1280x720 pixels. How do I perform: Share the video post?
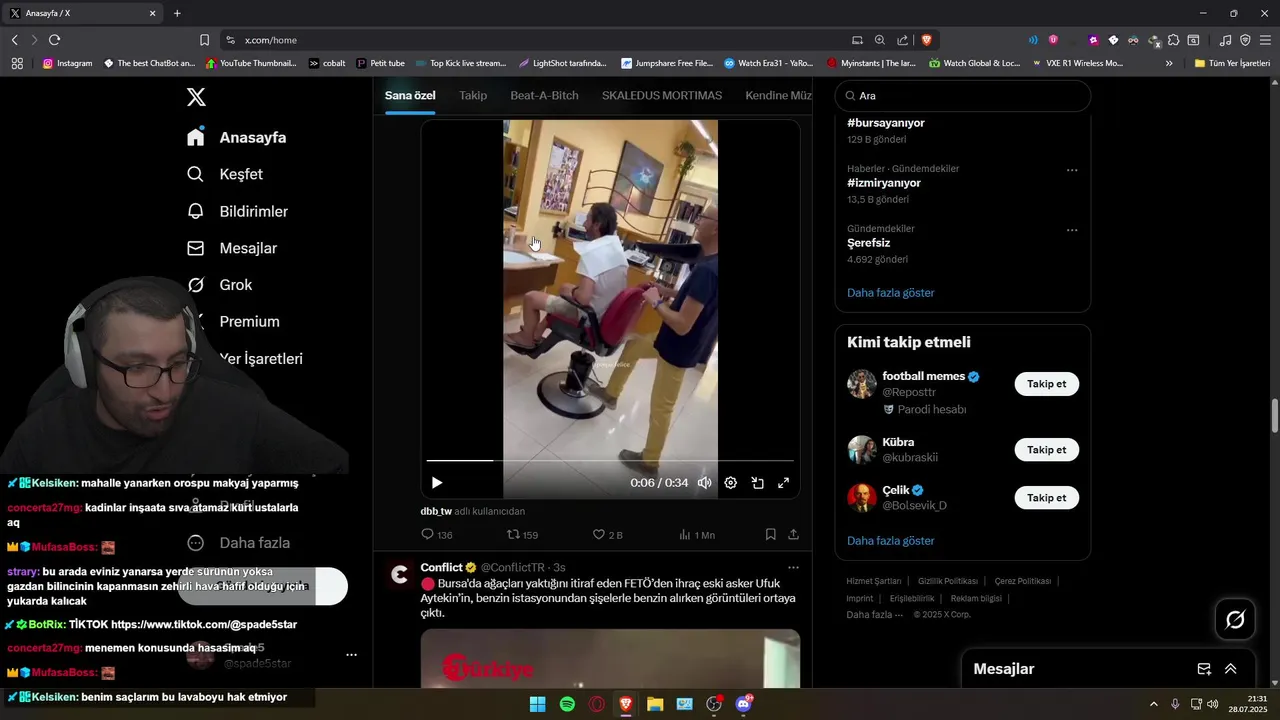(x=793, y=535)
